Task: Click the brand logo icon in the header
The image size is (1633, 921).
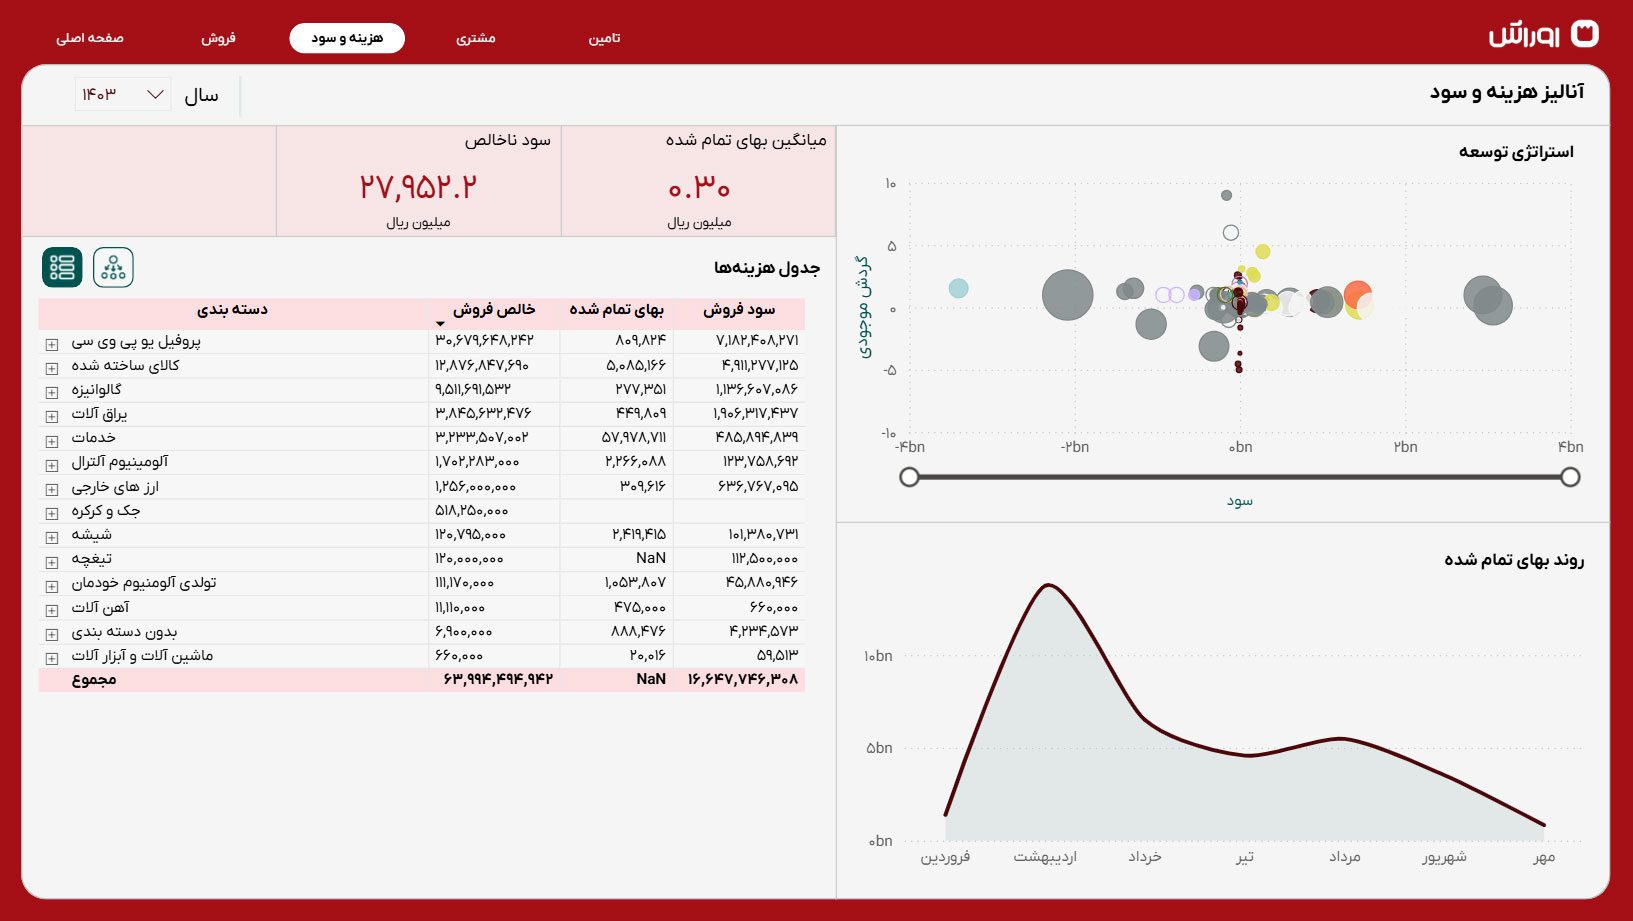Action: [1585, 34]
